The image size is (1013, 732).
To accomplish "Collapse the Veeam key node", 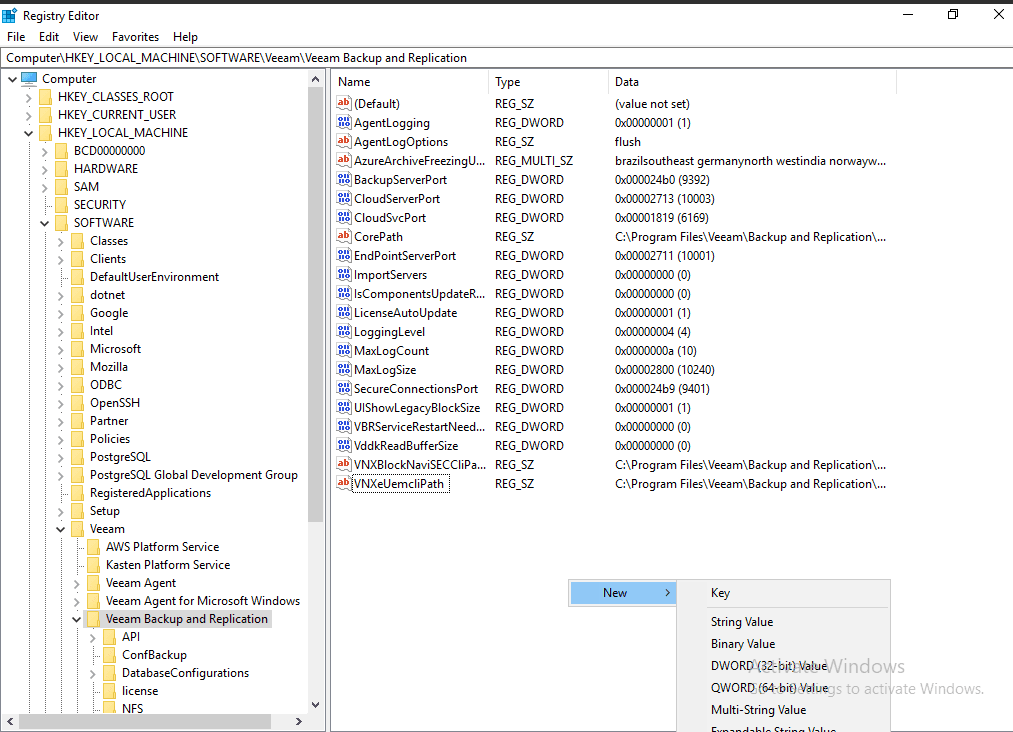I will coord(61,529).
